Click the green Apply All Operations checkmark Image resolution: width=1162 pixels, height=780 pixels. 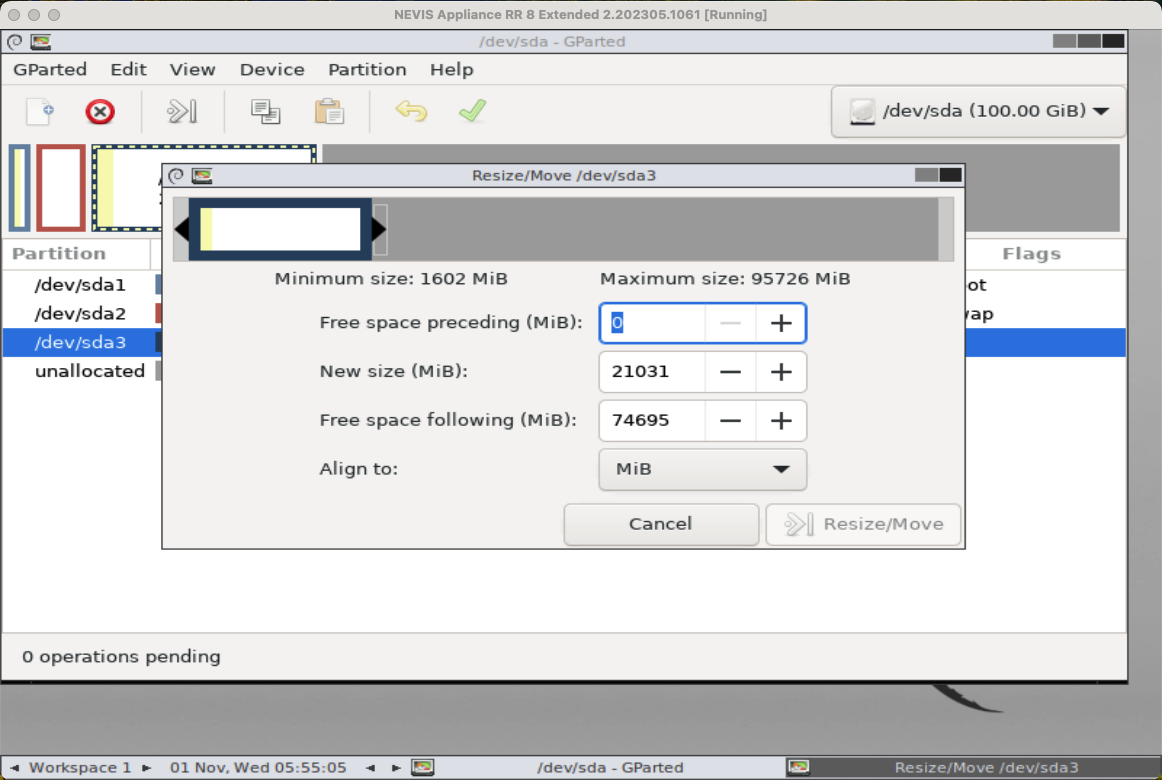point(472,111)
